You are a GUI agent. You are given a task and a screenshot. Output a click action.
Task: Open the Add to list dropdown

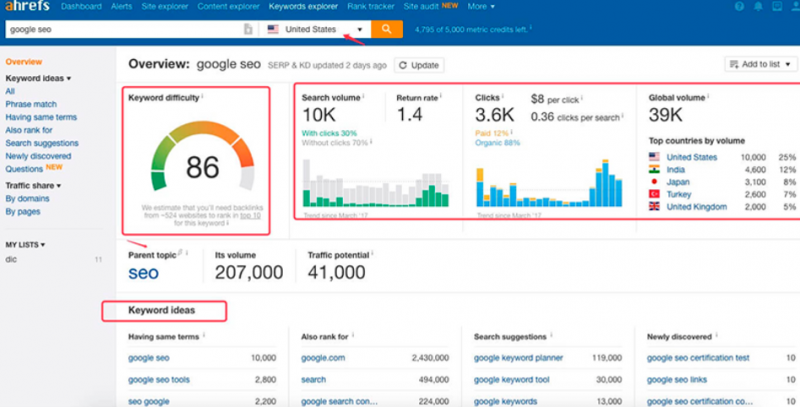[x=760, y=64]
